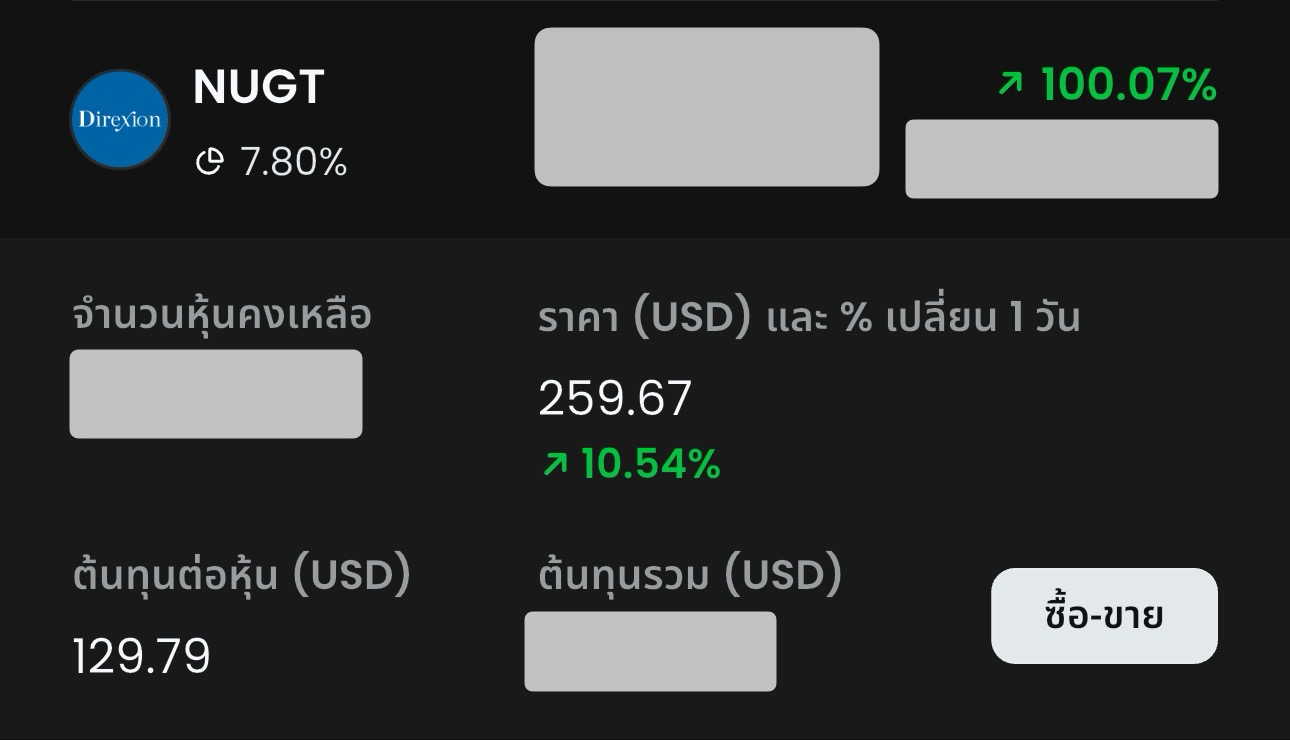Click the 7.80% portfolio weight value
Viewport: 1290px width, 740px height.
[x=293, y=161]
